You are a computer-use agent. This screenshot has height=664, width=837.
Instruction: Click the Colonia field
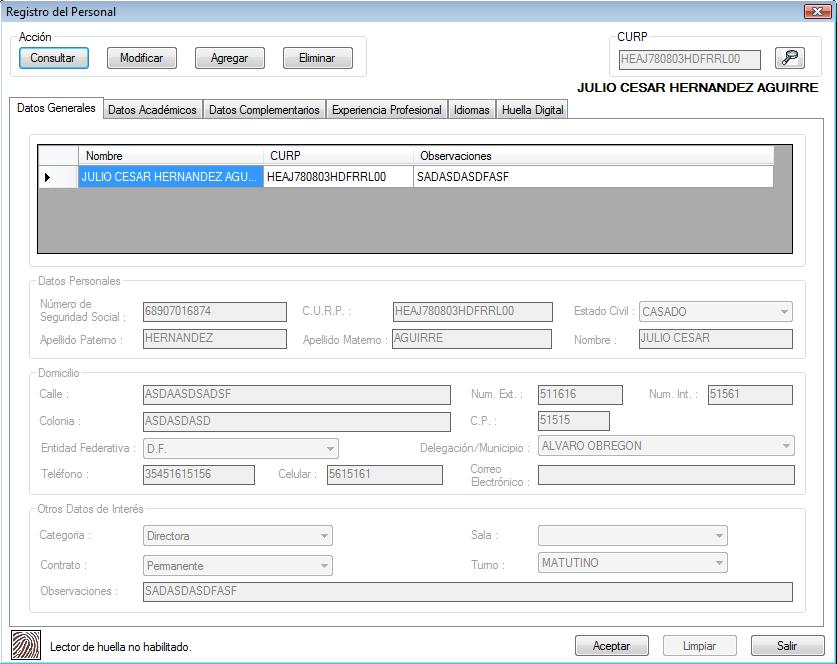tap(297, 422)
